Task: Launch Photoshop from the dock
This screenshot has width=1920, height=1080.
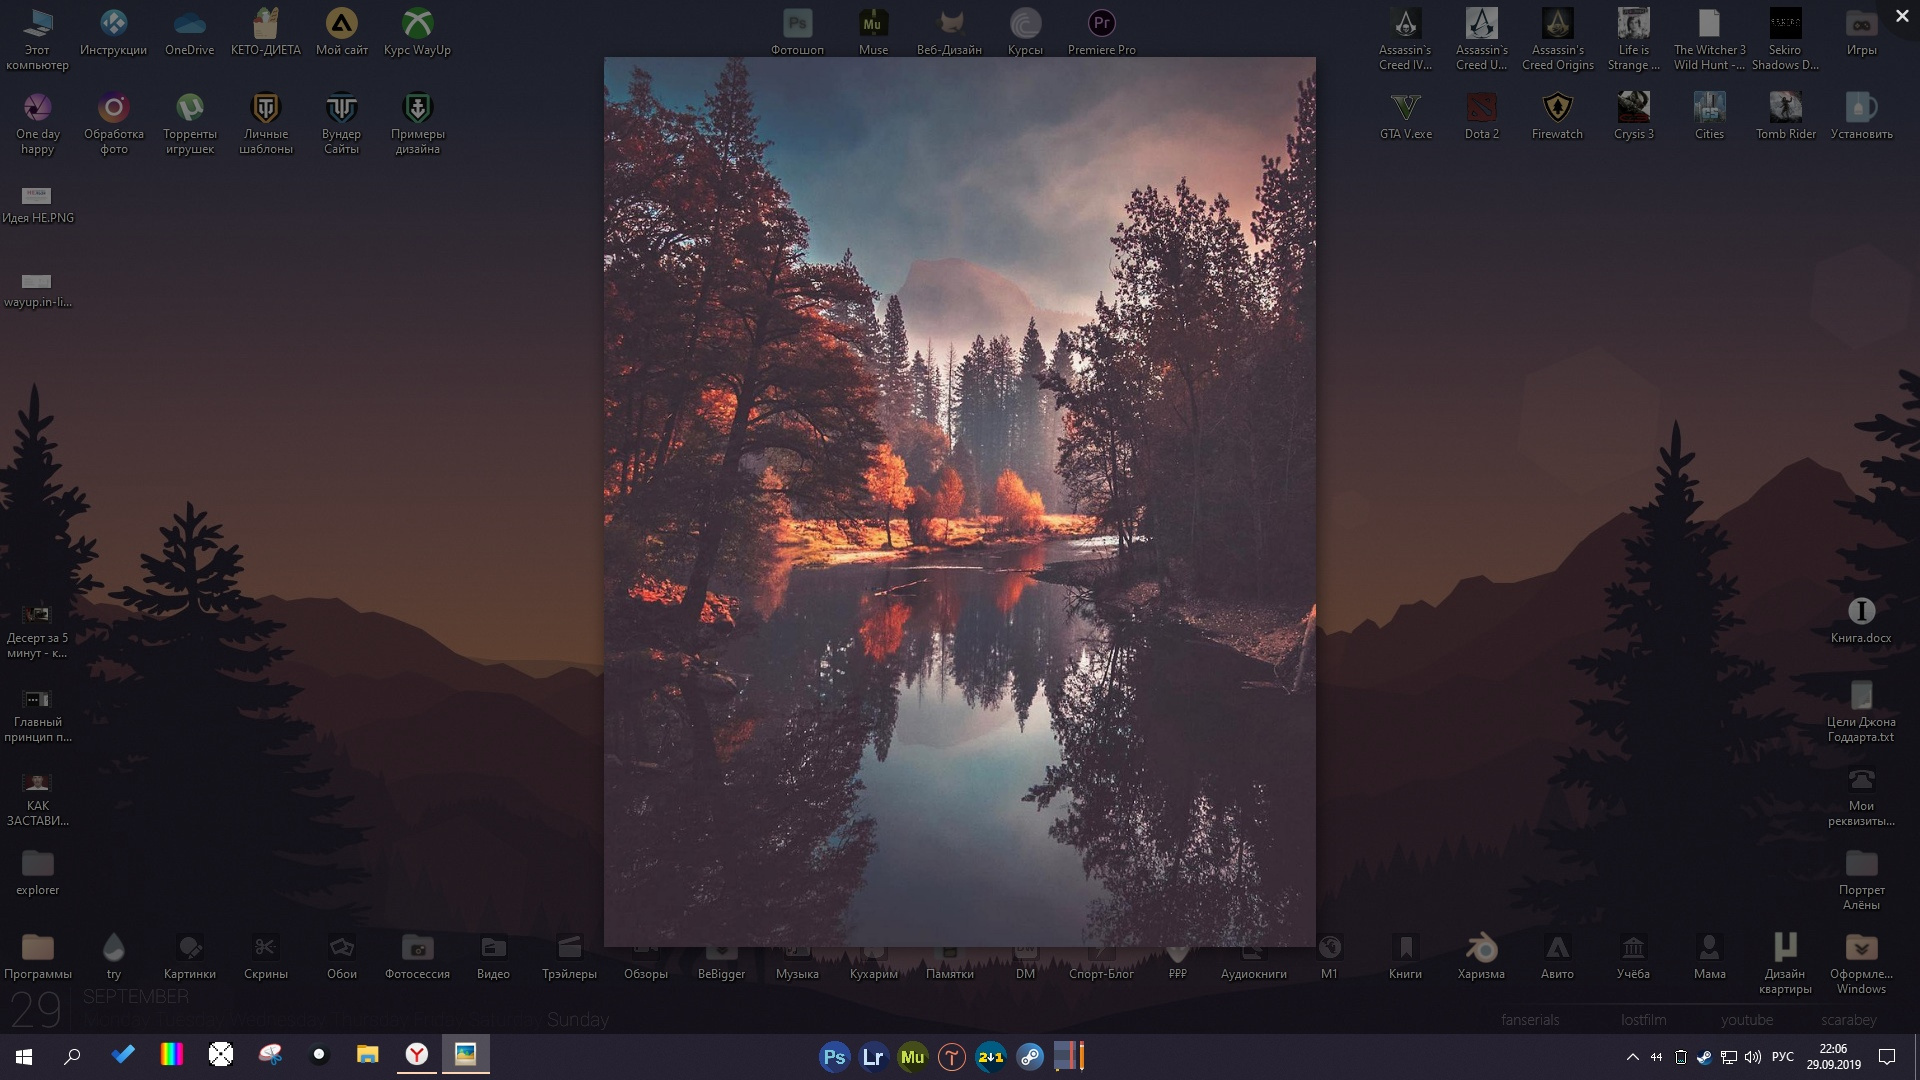Action: point(834,1056)
